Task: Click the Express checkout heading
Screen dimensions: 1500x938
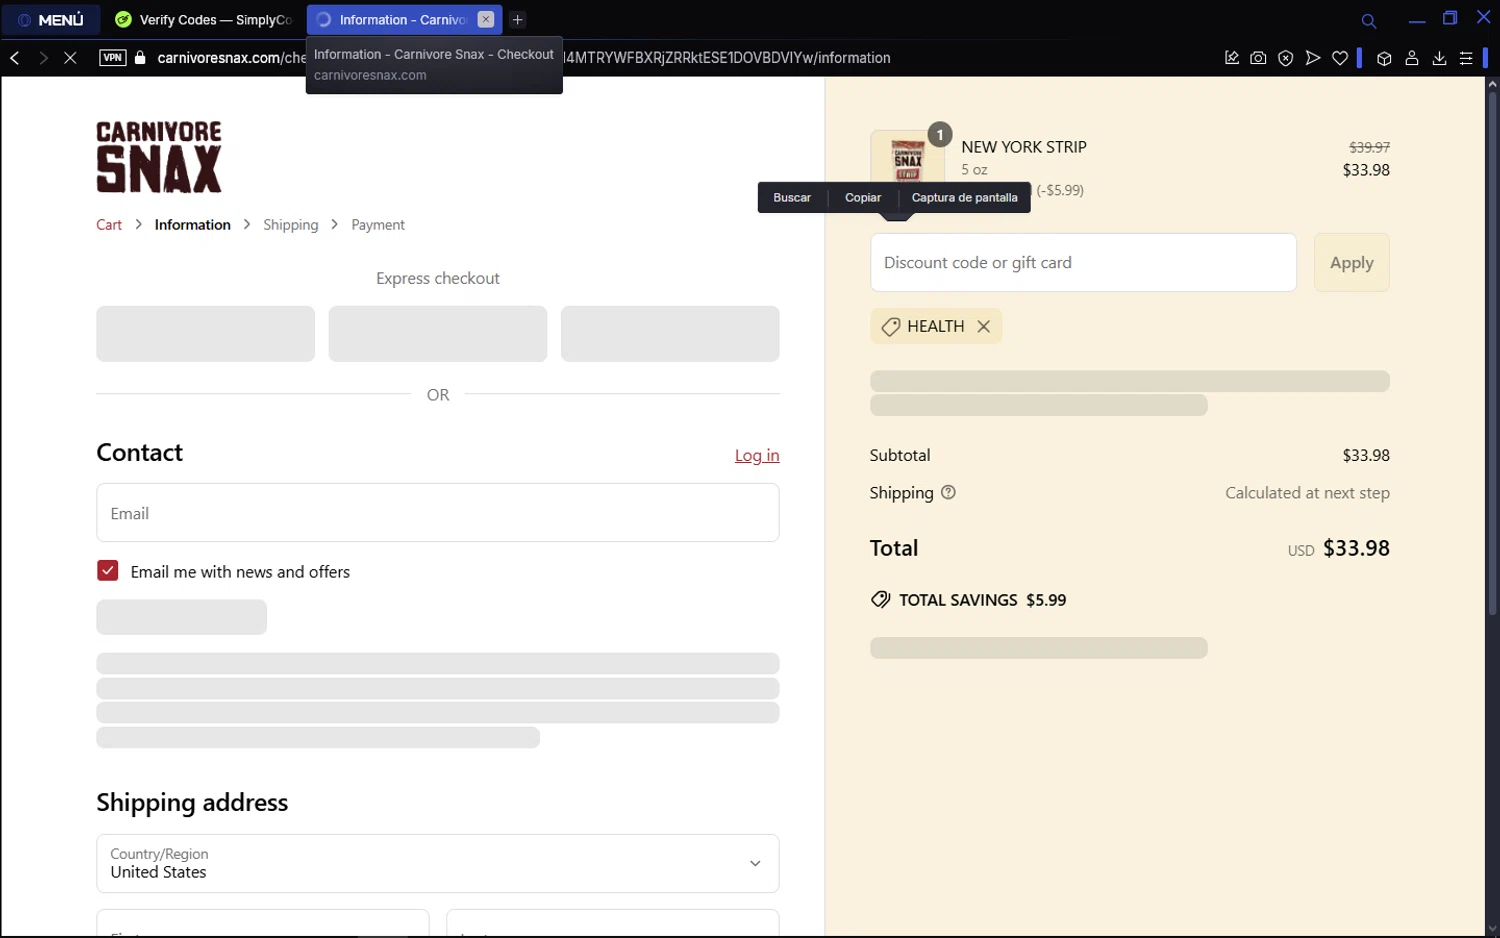Action: [437, 279]
